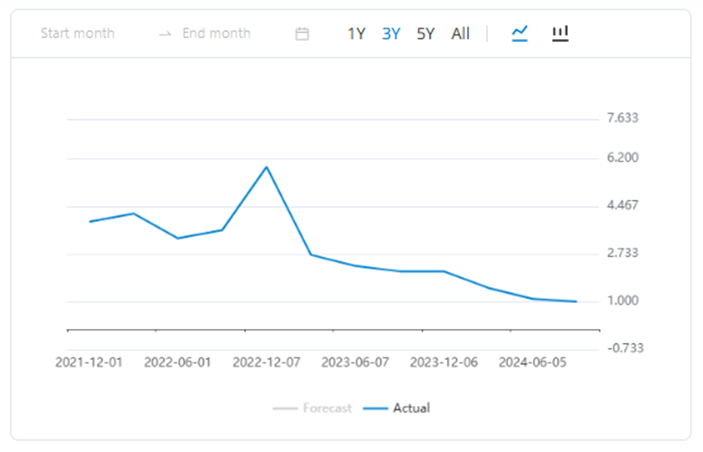Choose the 5Y time range

(426, 34)
